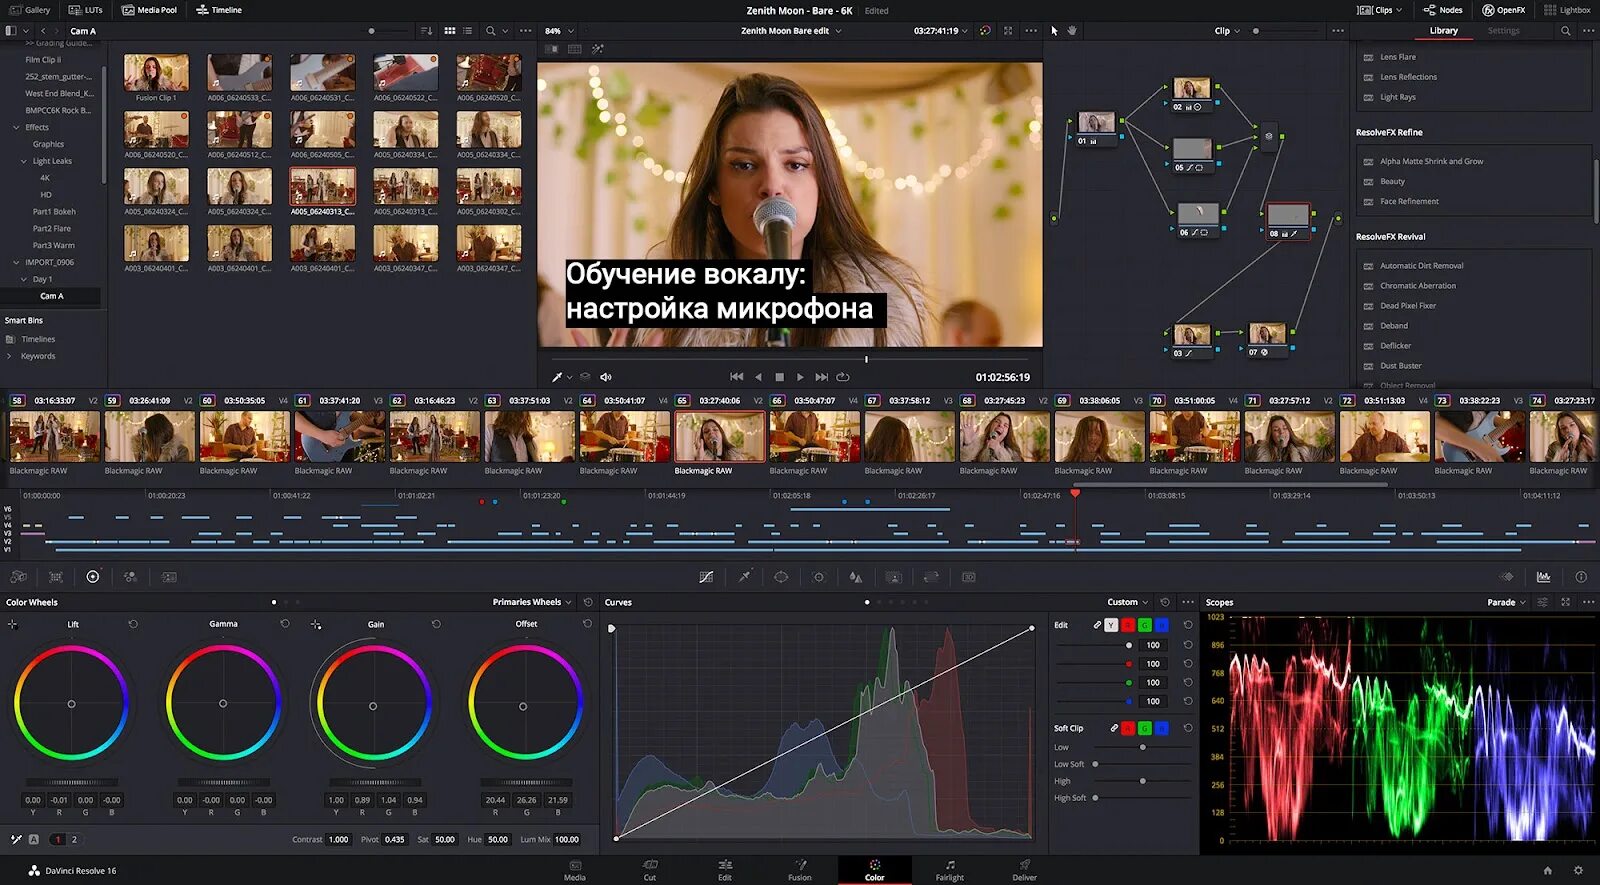Image resolution: width=1600 pixels, height=885 pixels.
Task: Open the Edit page tab
Action: click(725, 870)
